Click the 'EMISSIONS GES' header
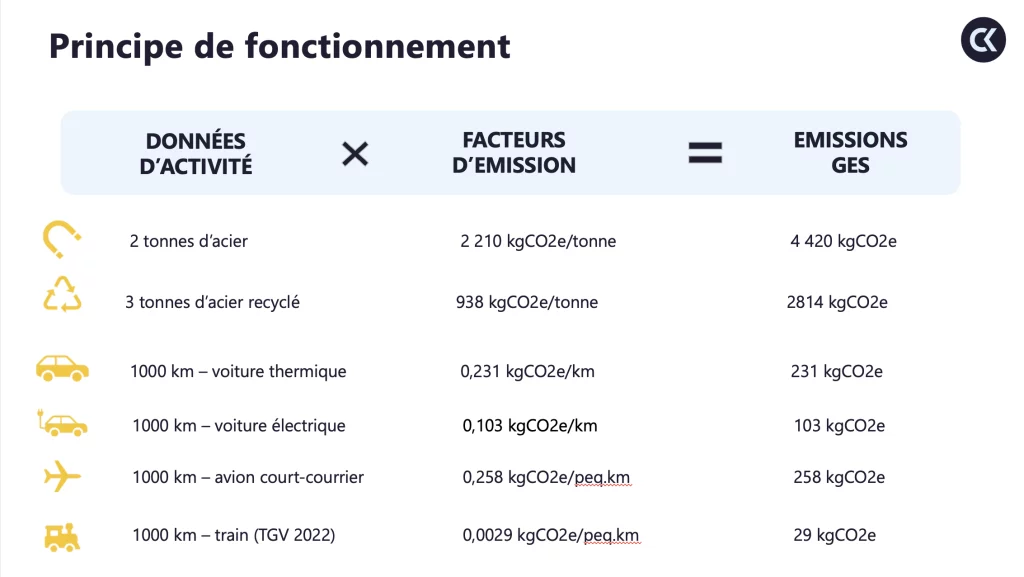This screenshot has height=577, width=1024. coord(850,153)
